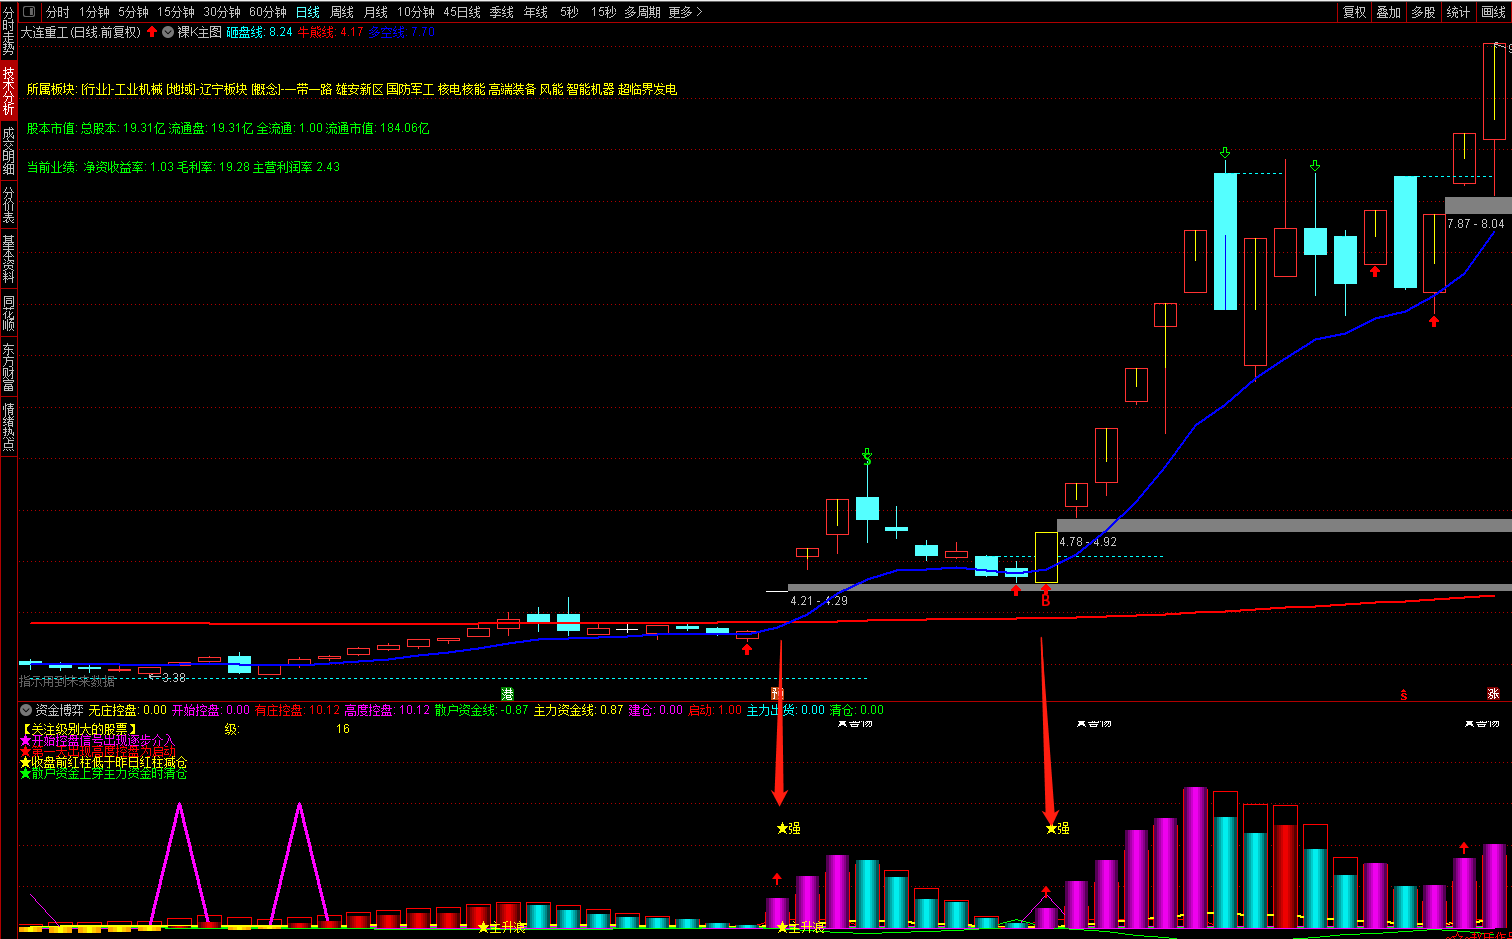1512x939 pixels.
Task: Choose the 10分钟 period
Action: tap(415, 12)
